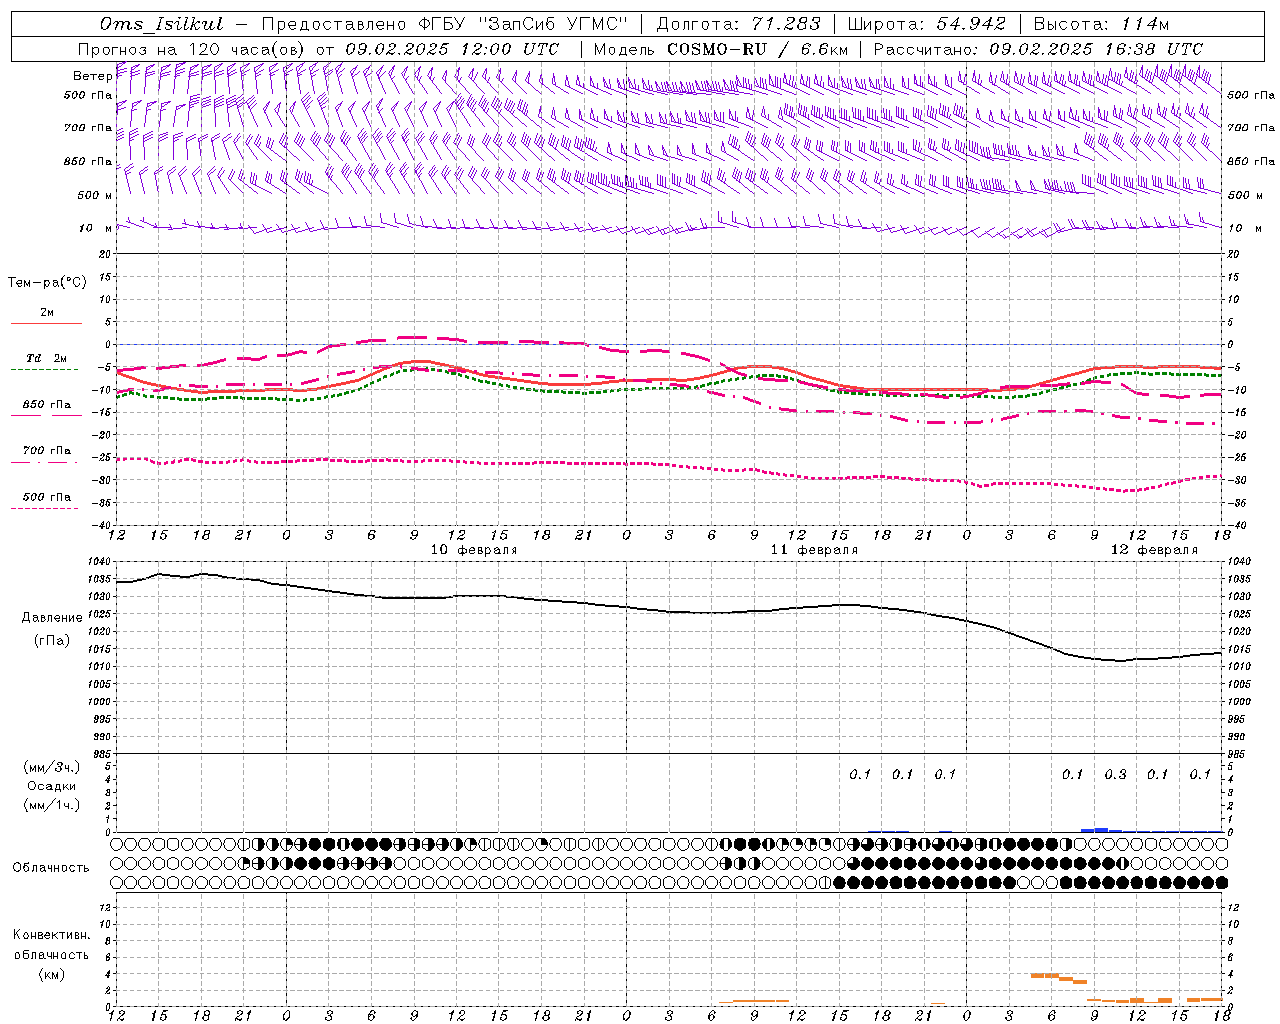
Task: Click the Облачность cloudiness label
Action: pyautogui.click(x=50, y=867)
